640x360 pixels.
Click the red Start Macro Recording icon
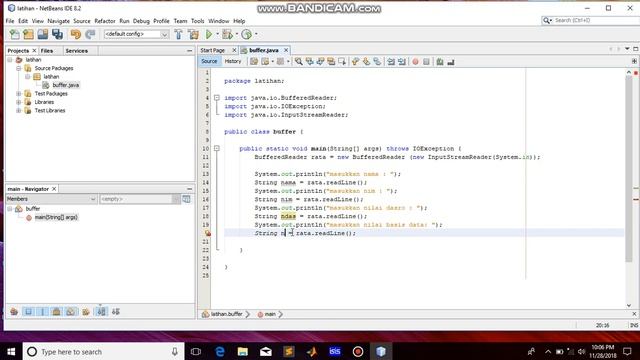pyautogui.click(x=415, y=62)
